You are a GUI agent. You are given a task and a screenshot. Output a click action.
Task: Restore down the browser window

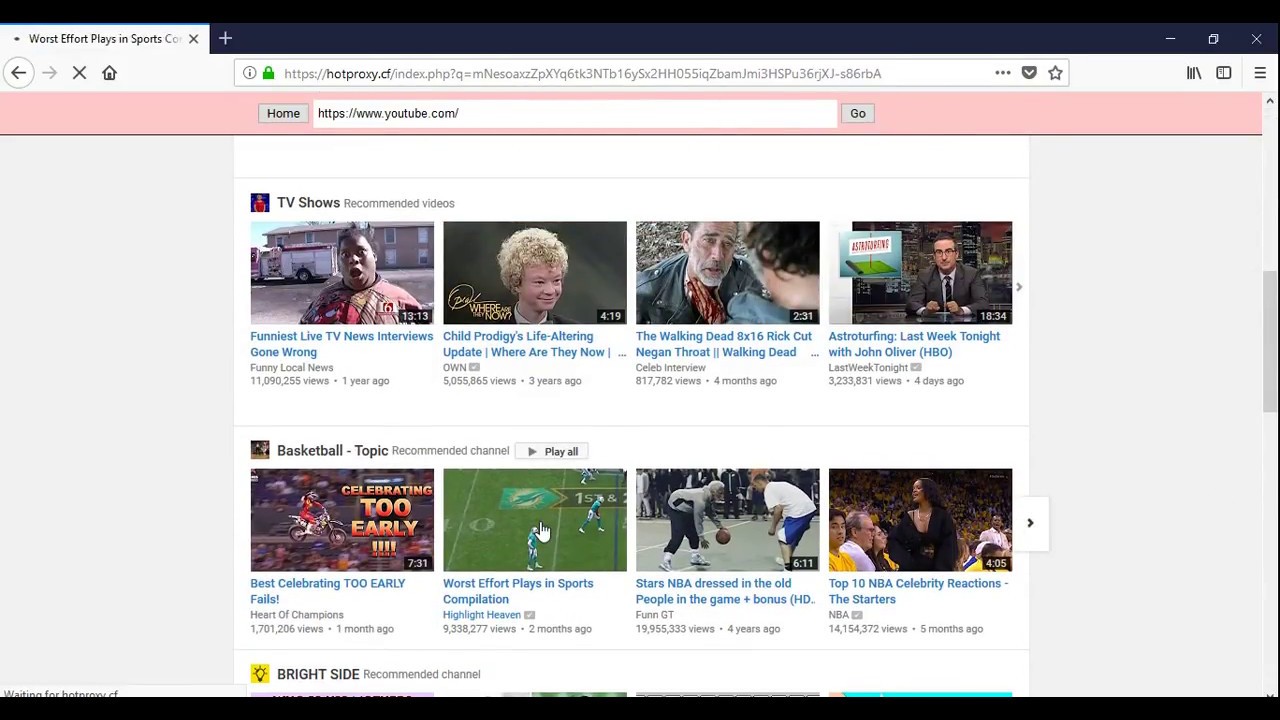tap(1213, 39)
